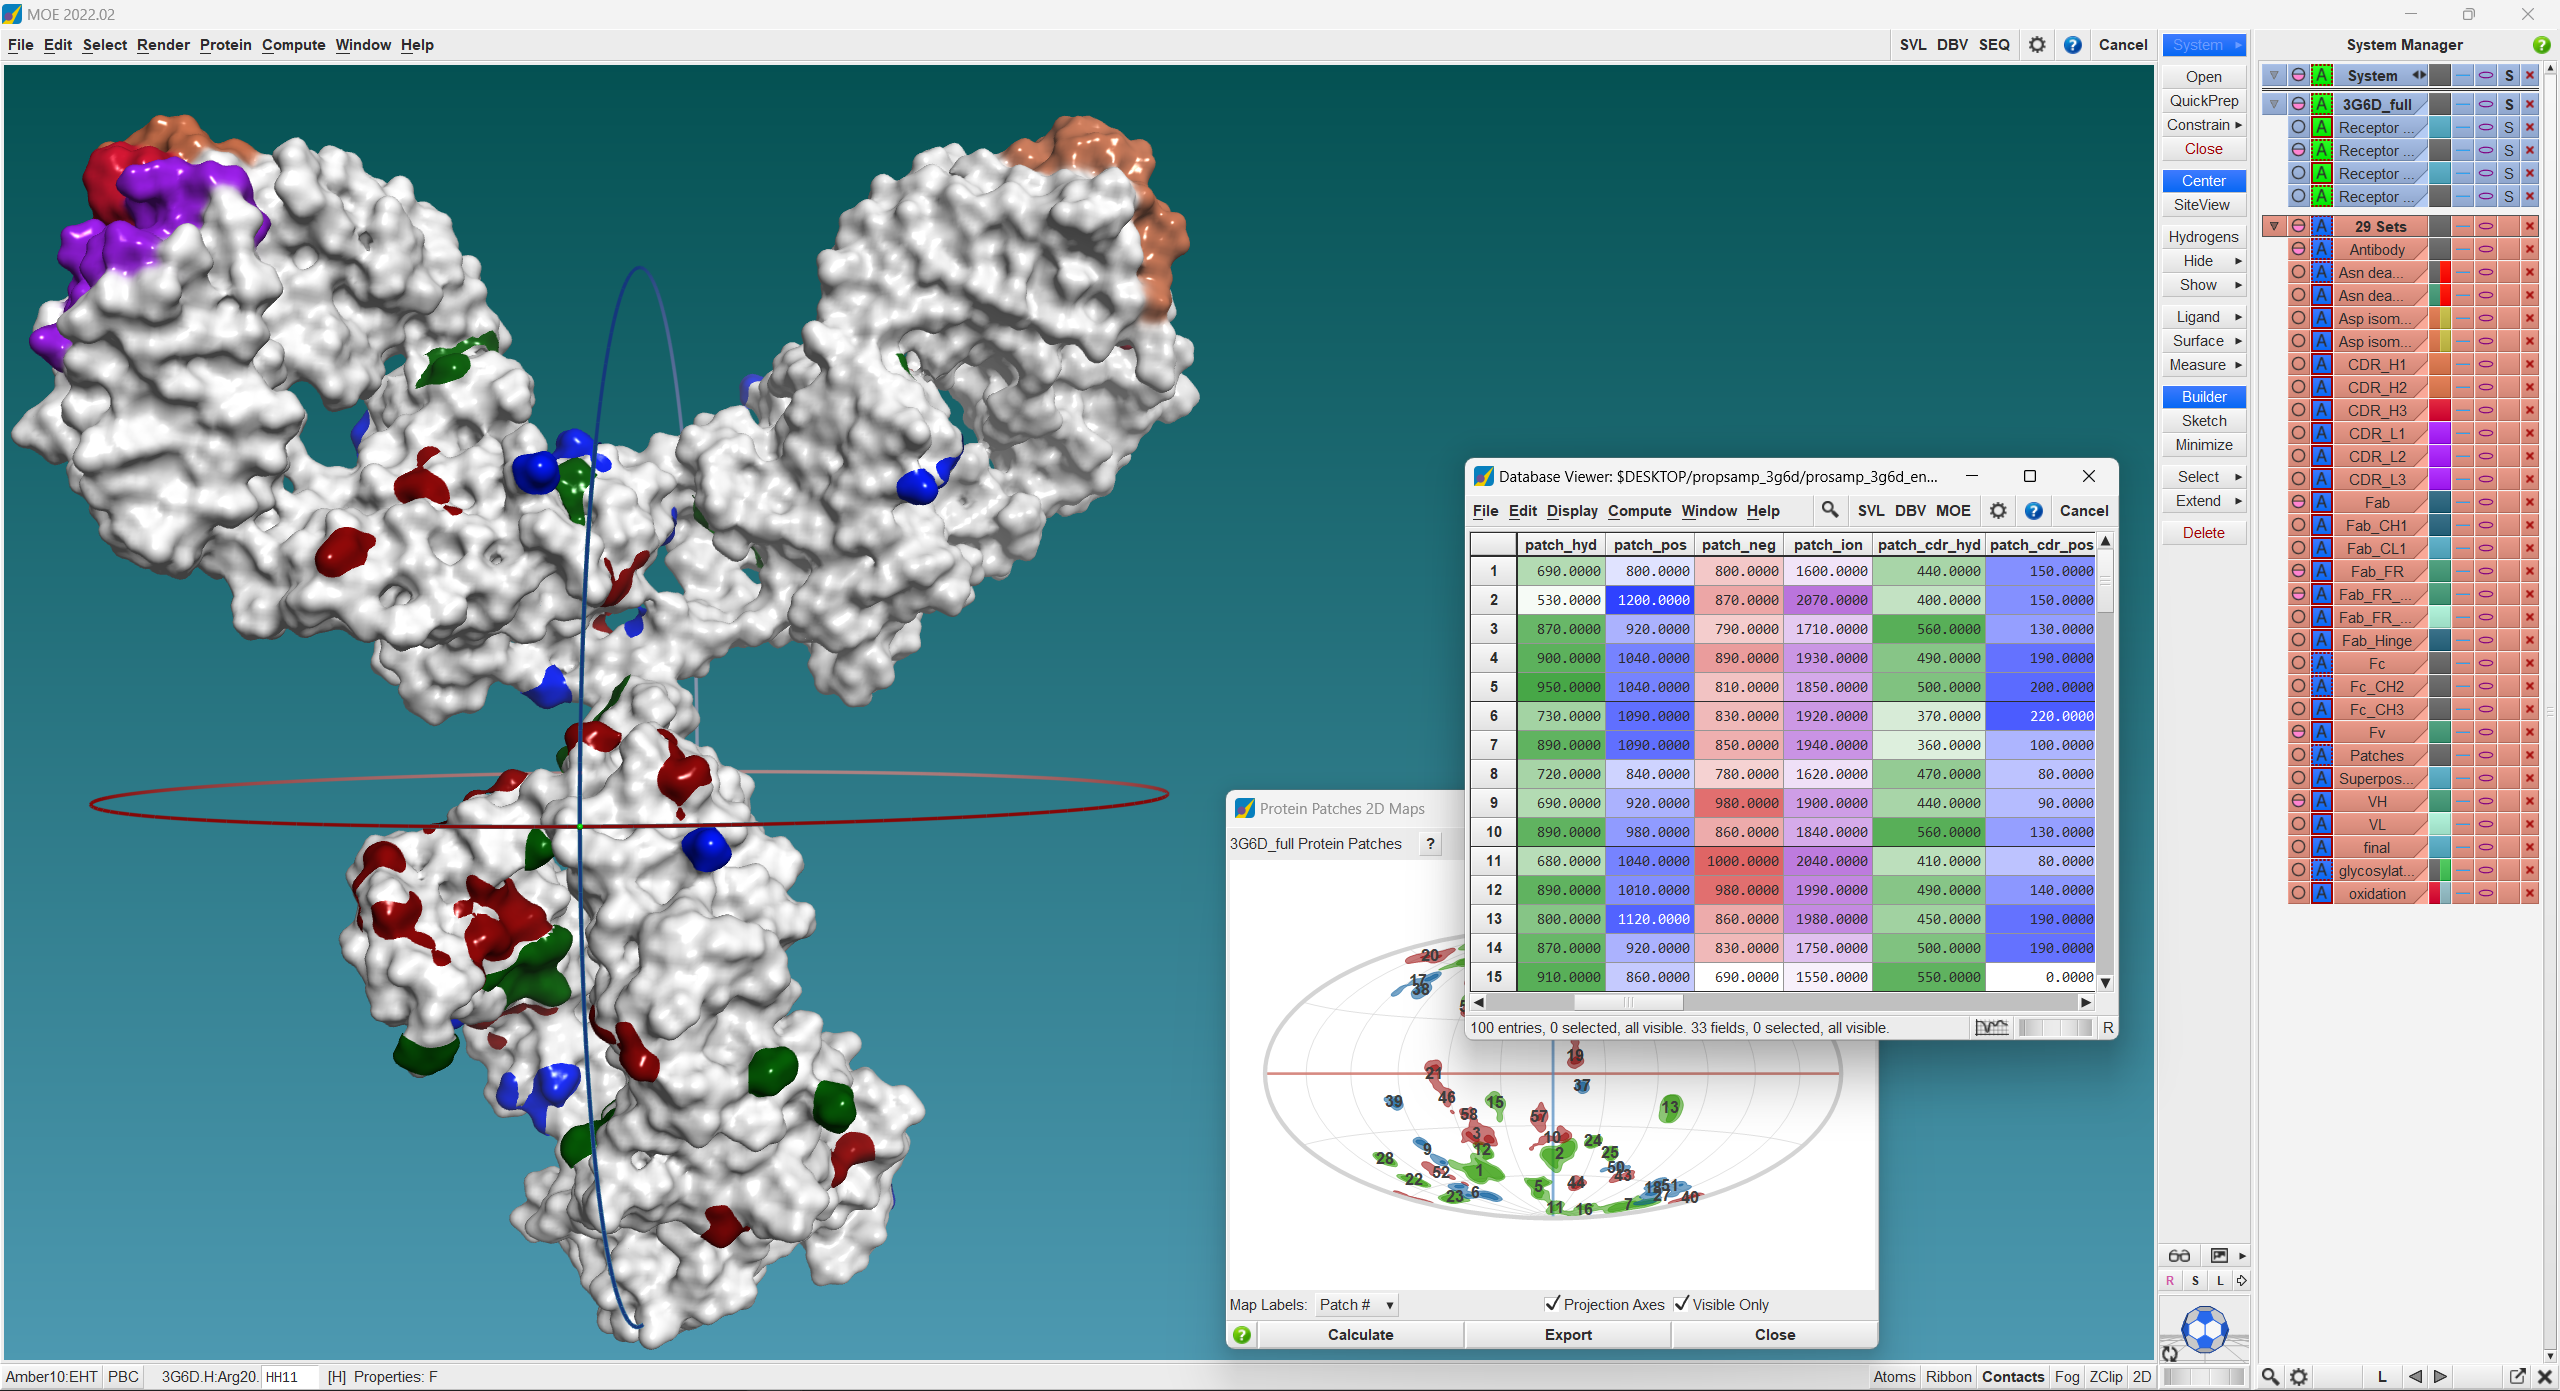Open File menu in Database Viewer
Image resolution: width=2560 pixels, height=1391 pixels.
(x=1485, y=511)
